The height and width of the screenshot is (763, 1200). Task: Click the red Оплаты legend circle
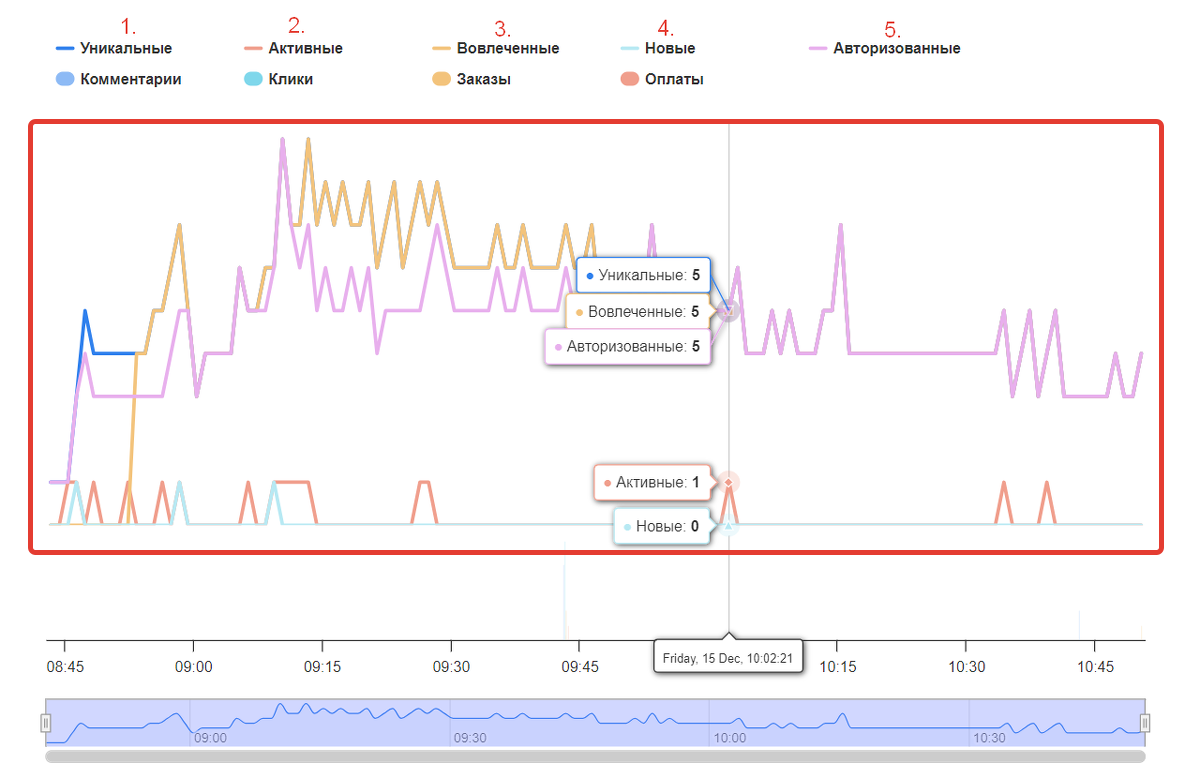pos(629,79)
